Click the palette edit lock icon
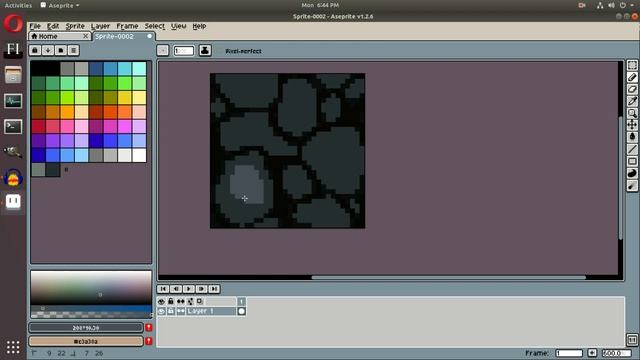This screenshot has height=360, width=640. (x=35, y=50)
